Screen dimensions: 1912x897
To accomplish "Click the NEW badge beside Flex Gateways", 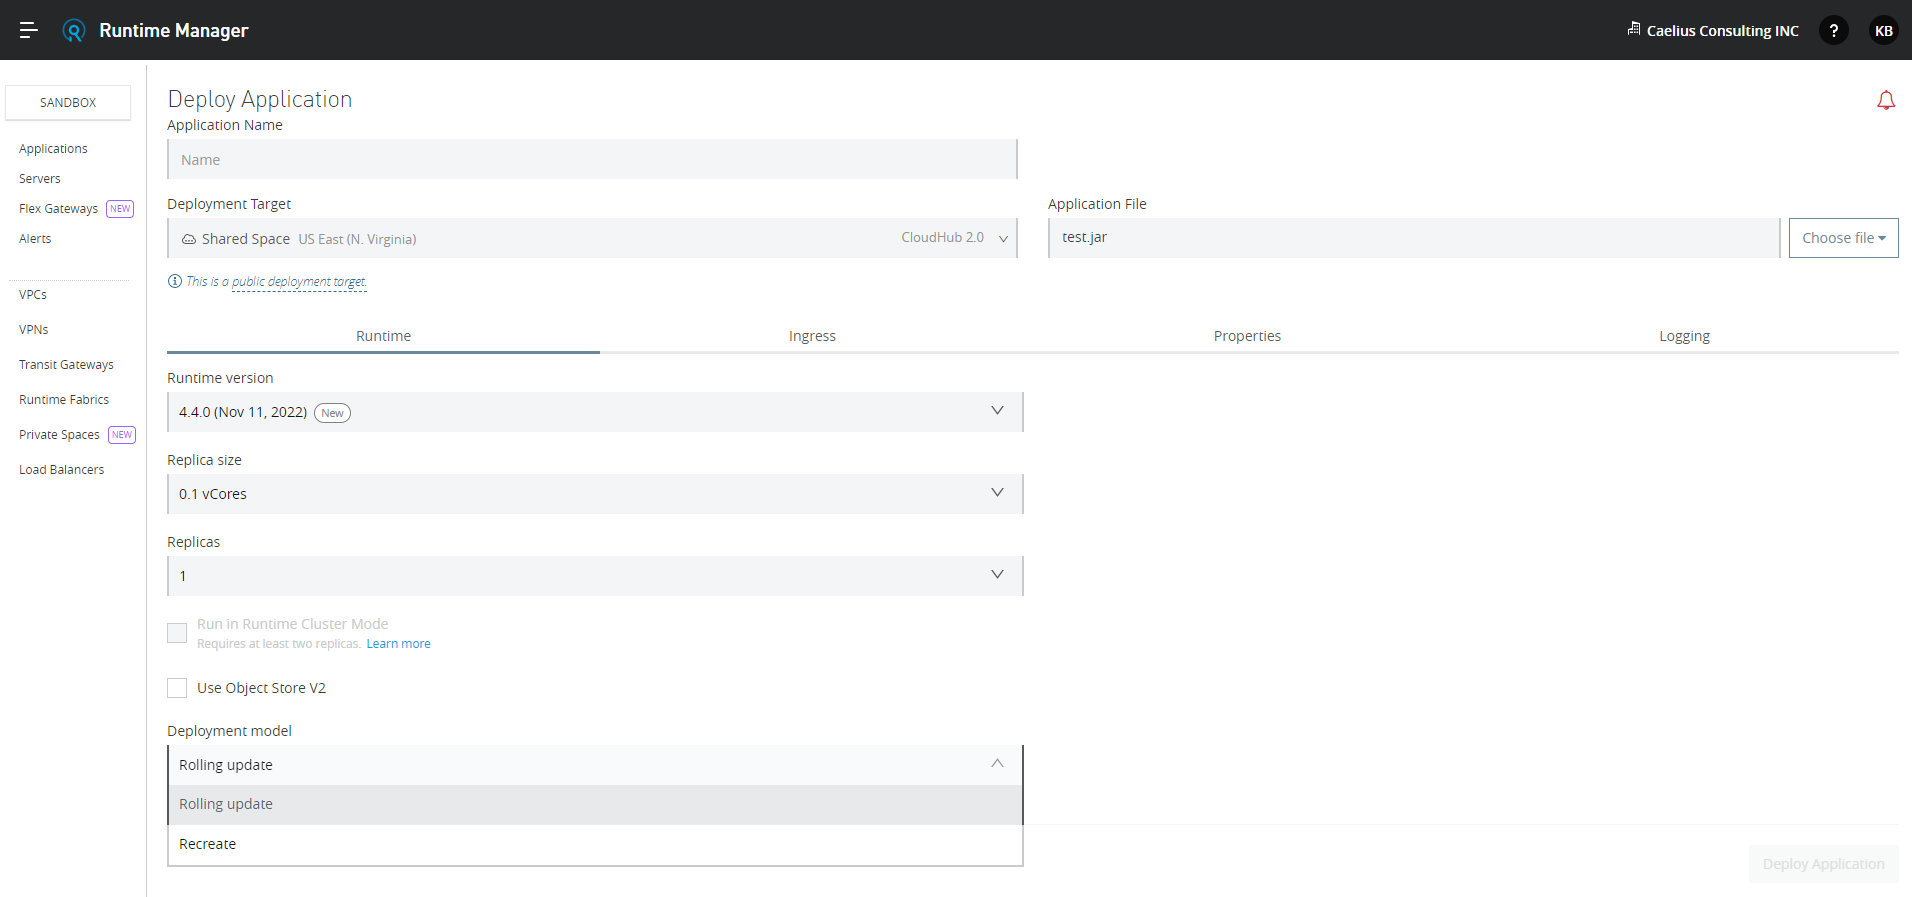I will pyautogui.click(x=120, y=208).
